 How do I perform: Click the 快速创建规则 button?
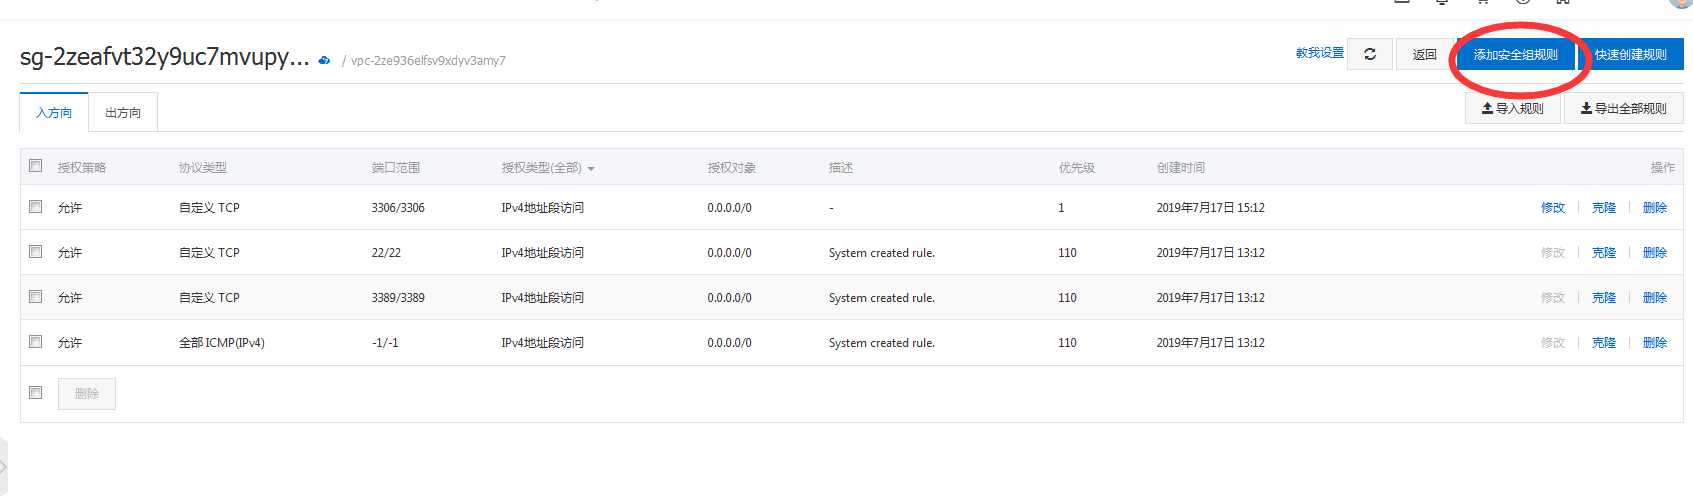(x=1630, y=55)
